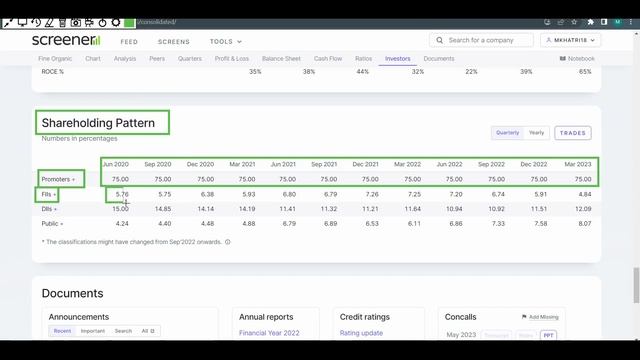640x360 pixels.
Task: Click the Add Missing concall link
Action: tap(540, 317)
